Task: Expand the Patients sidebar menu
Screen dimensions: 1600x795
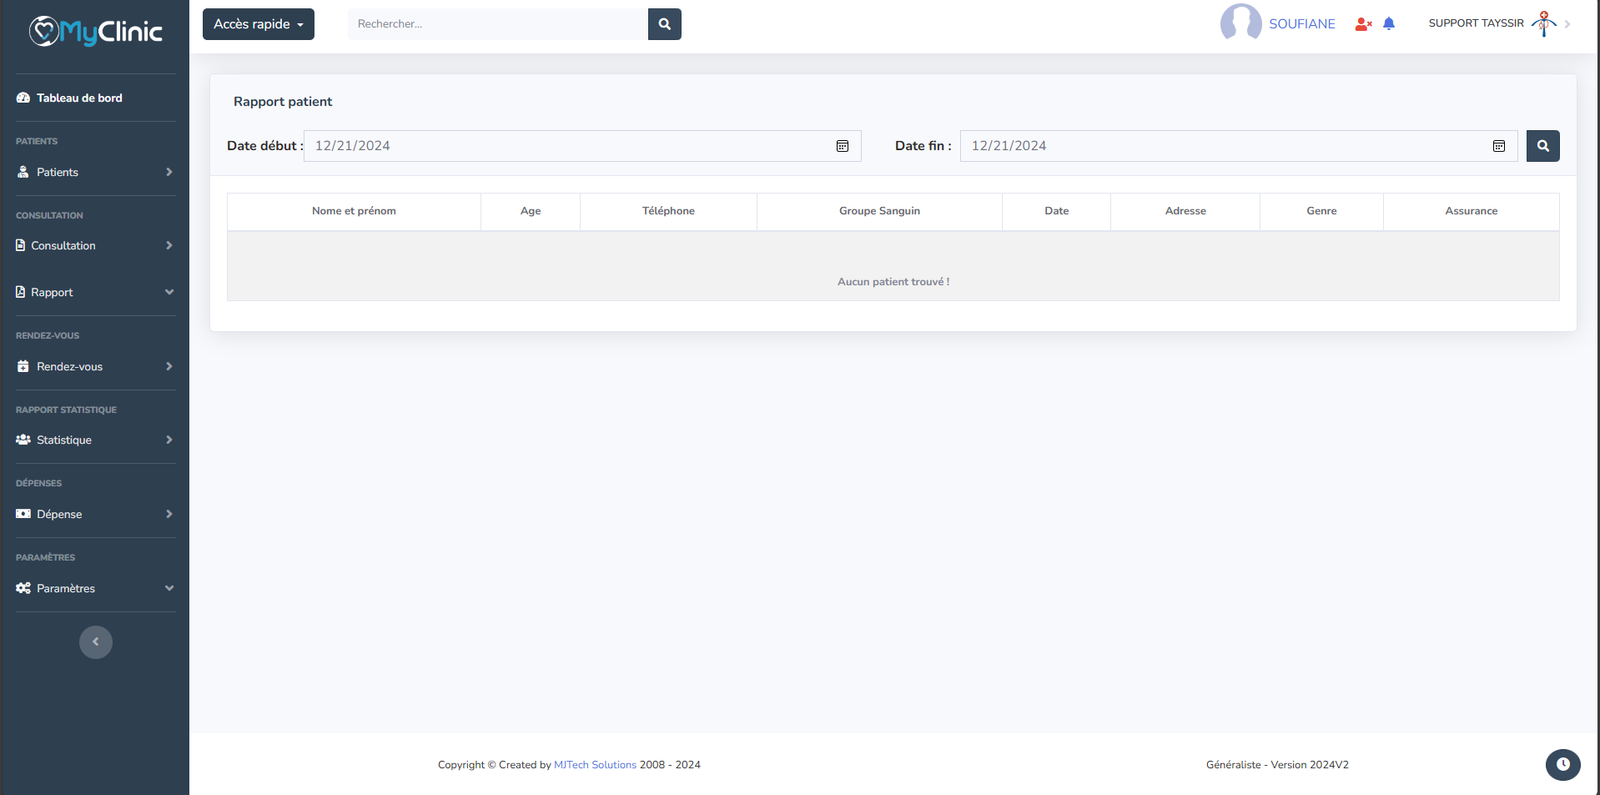Action: [x=95, y=172]
